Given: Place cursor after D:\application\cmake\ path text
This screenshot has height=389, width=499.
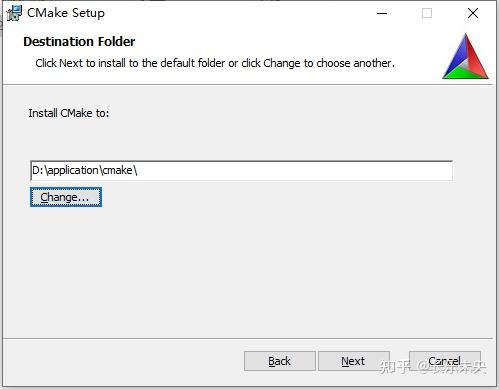Looking at the screenshot, I should (138, 171).
